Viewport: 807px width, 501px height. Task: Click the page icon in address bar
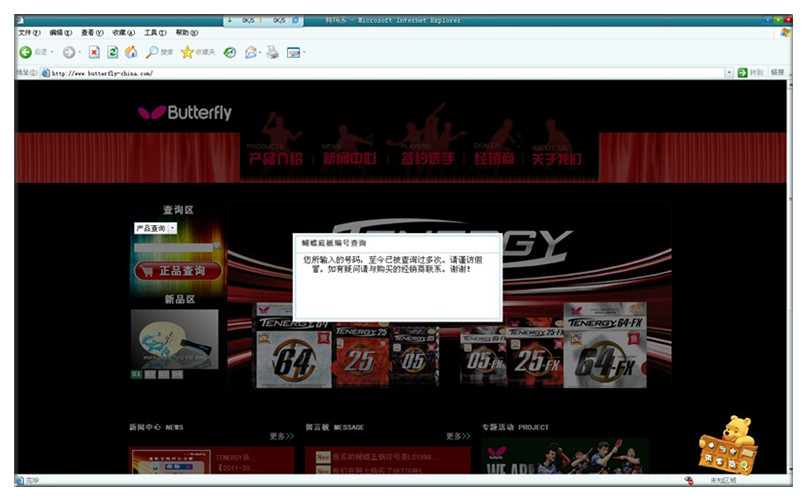[45, 73]
